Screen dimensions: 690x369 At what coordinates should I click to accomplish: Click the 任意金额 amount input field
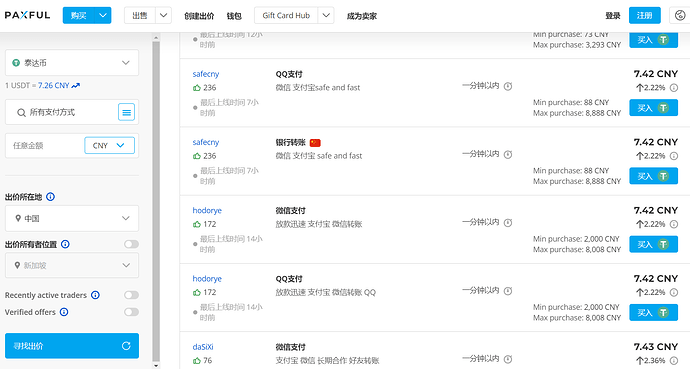click(45, 146)
